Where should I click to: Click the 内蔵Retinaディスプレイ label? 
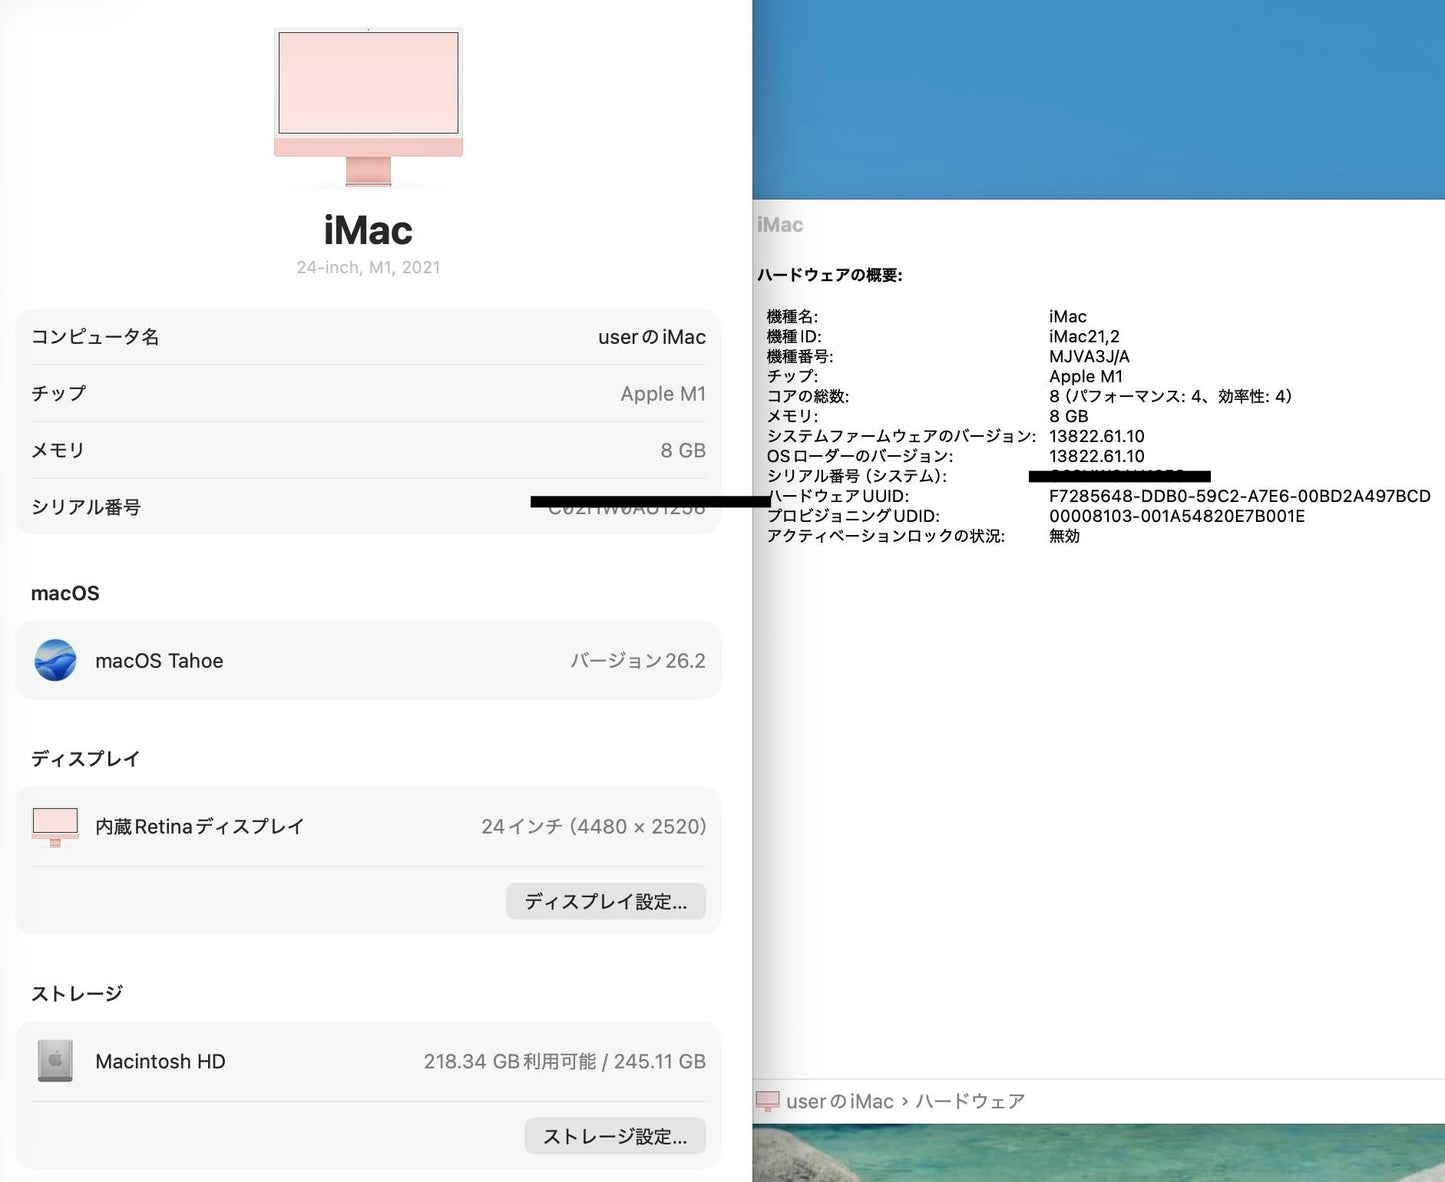tap(199, 827)
